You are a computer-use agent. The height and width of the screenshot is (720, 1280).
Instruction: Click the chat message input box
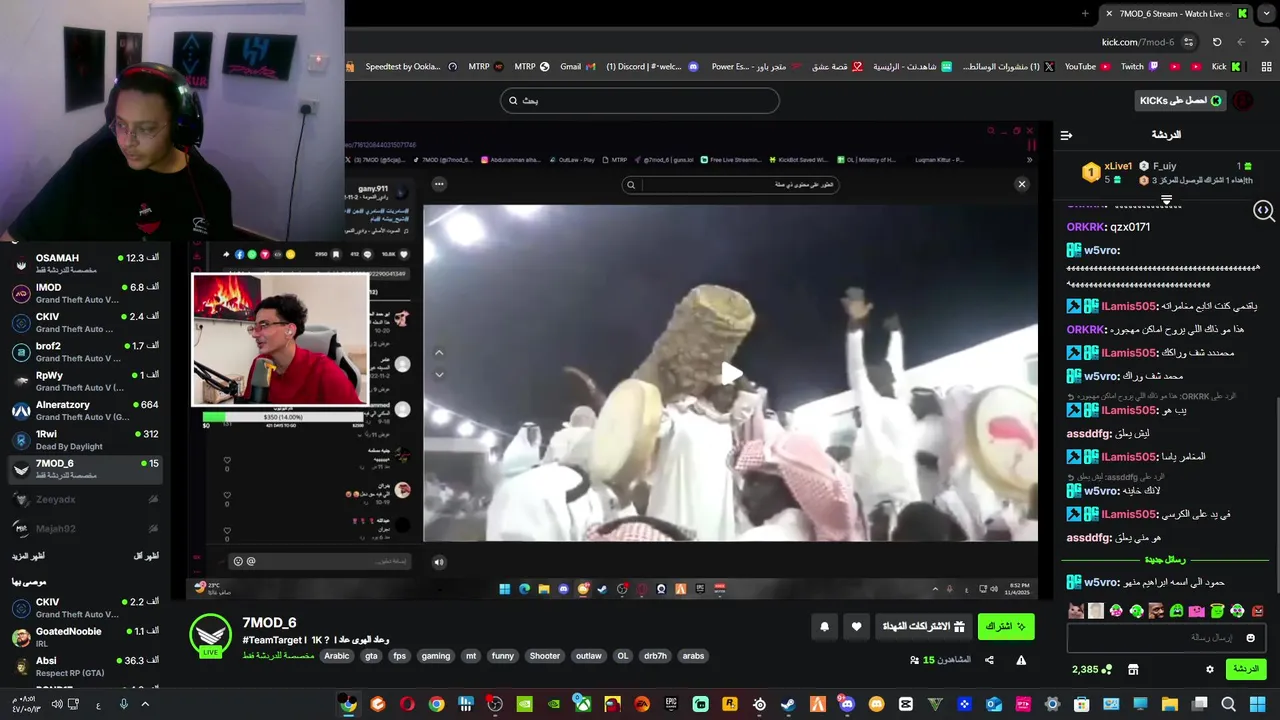[x=1166, y=637]
